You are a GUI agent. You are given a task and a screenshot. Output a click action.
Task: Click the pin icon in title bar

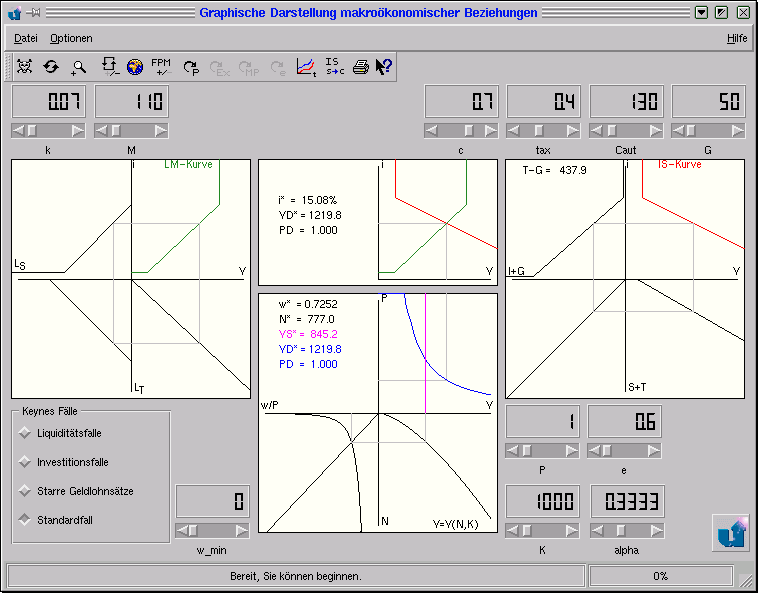click(x=34, y=13)
